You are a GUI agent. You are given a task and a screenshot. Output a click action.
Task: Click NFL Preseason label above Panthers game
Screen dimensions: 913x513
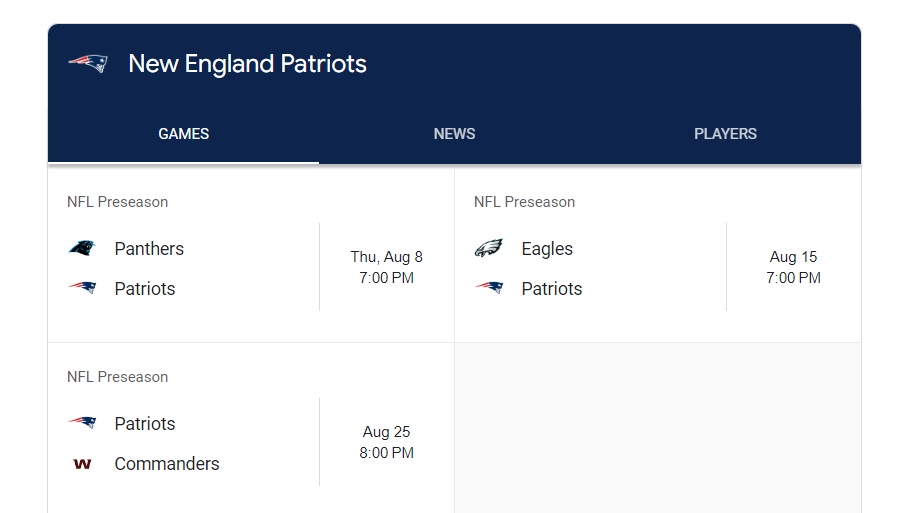pyautogui.click(x=118, y=202)
